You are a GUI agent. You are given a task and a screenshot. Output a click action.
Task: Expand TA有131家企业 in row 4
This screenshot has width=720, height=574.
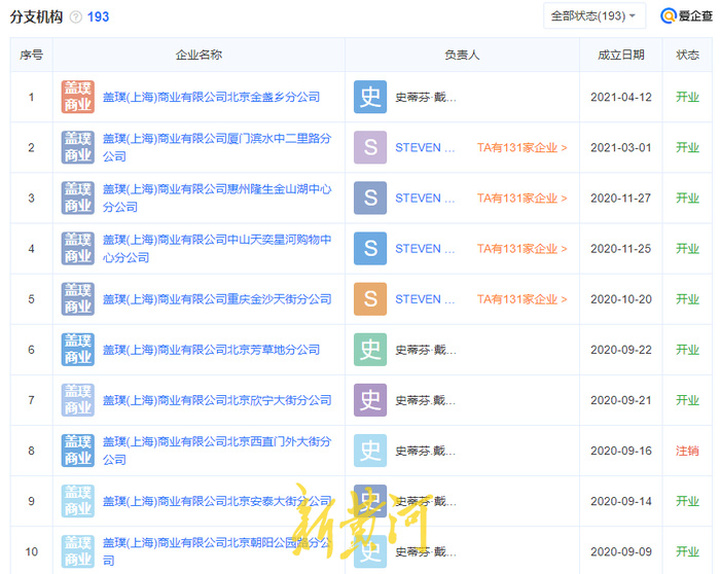[x=521, y=248]
